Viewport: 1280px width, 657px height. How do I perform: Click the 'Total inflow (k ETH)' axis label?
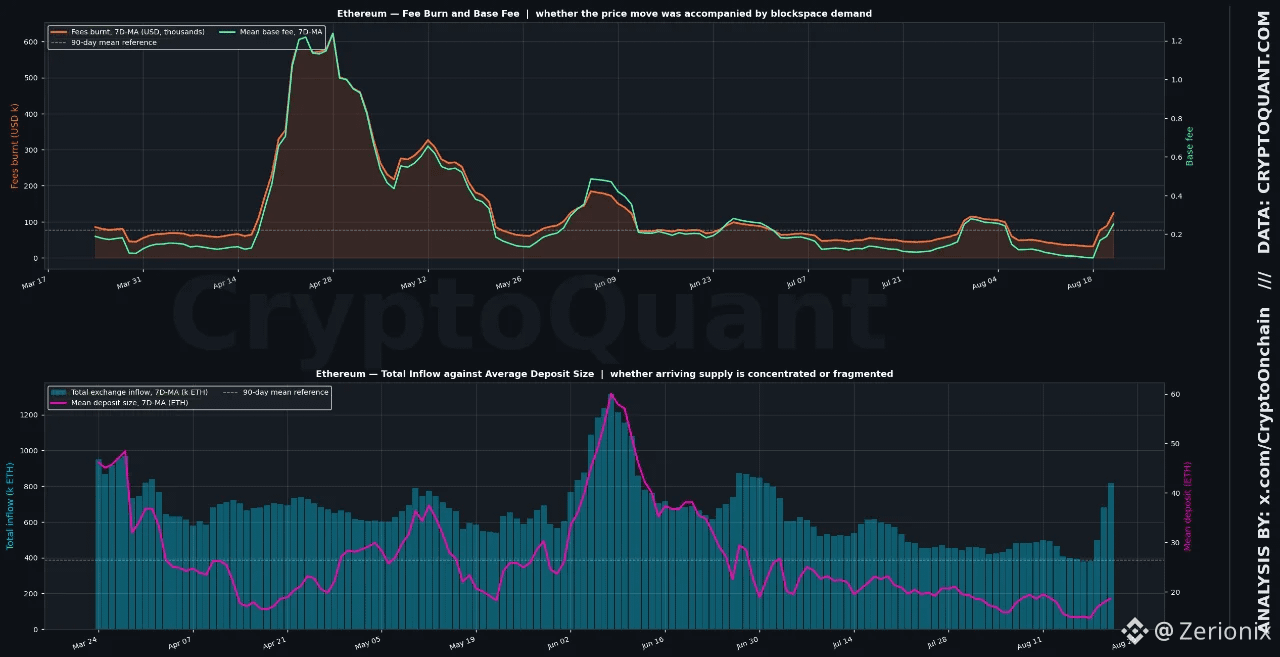11,506
